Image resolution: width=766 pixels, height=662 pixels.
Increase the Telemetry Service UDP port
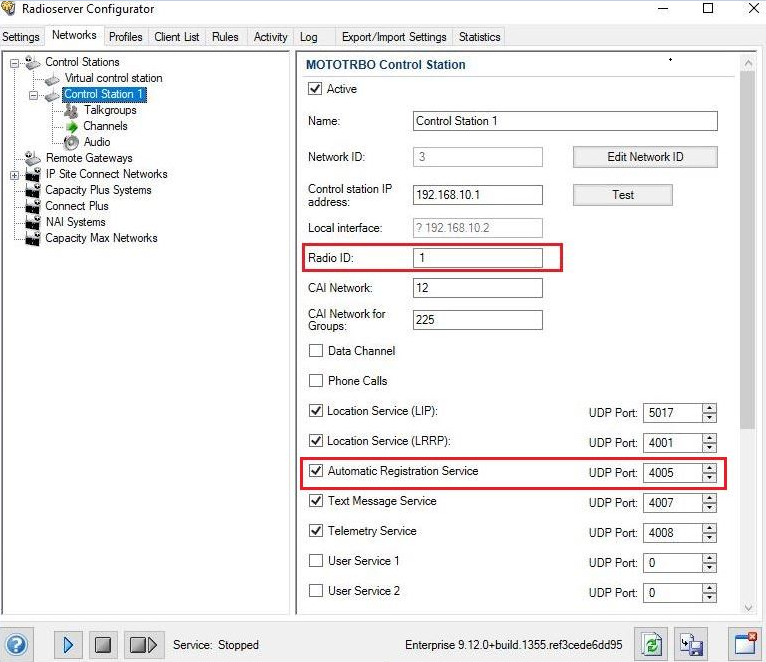[x=709, y=528]
